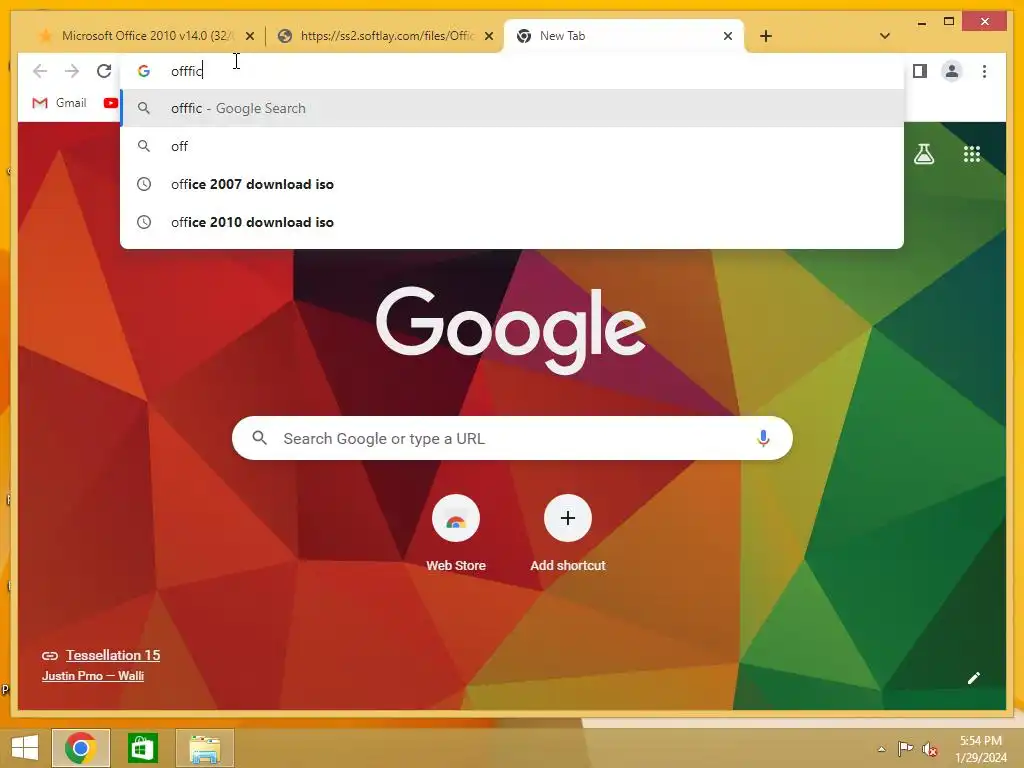Screen dimensions: 1024x768
Task: Select the New Tab tab
Action: click(x=624, y=36)
